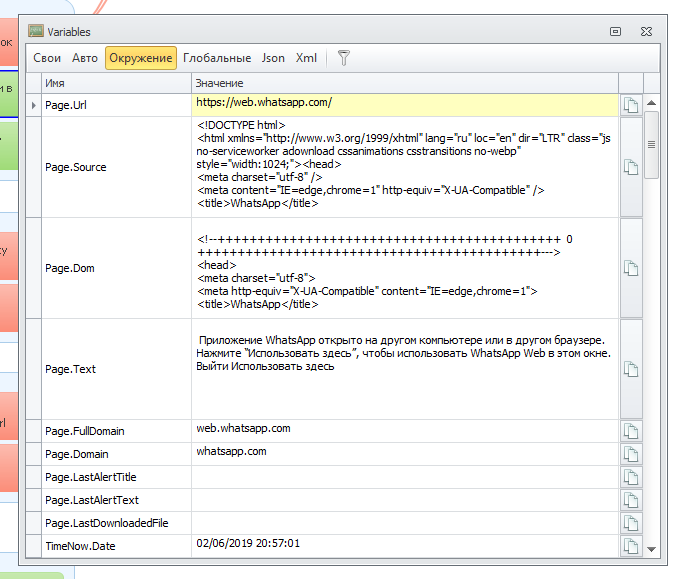This screenshot has height=579, width=689.
Task: Copy the Page.LastAlertTitle value
Action: [631, 477]
